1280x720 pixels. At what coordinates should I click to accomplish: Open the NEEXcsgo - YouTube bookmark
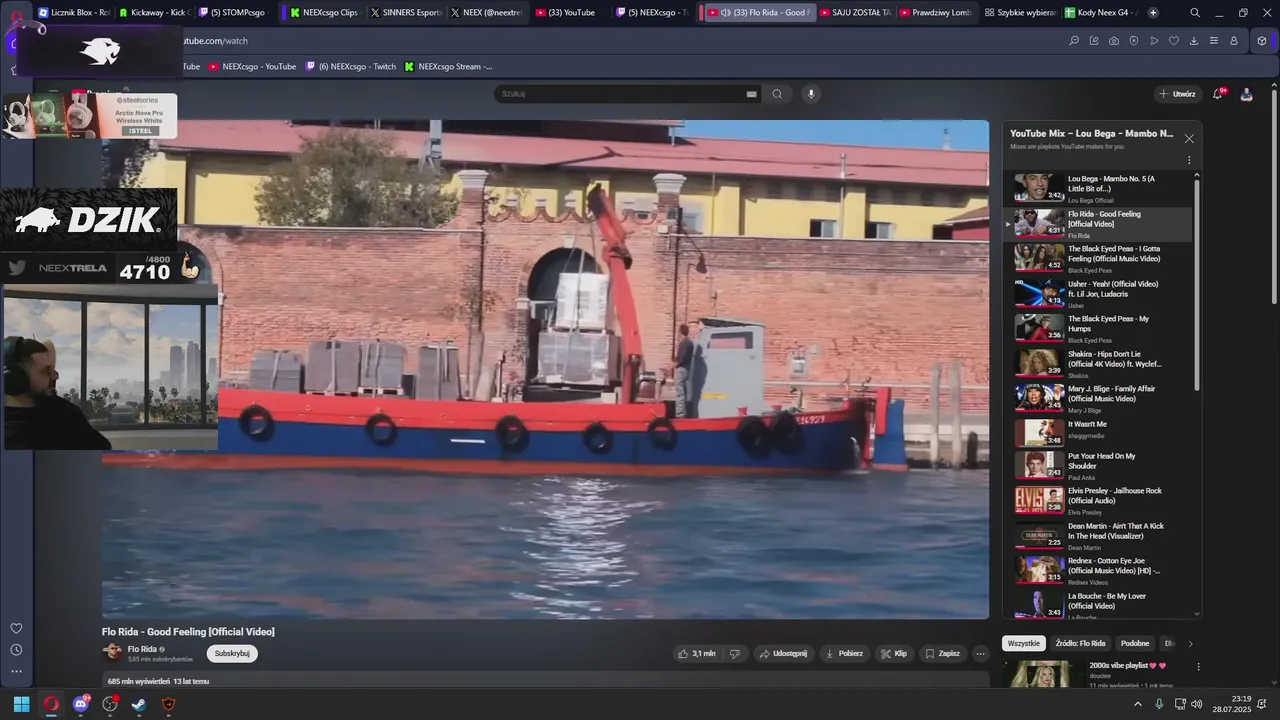point(252,67)
